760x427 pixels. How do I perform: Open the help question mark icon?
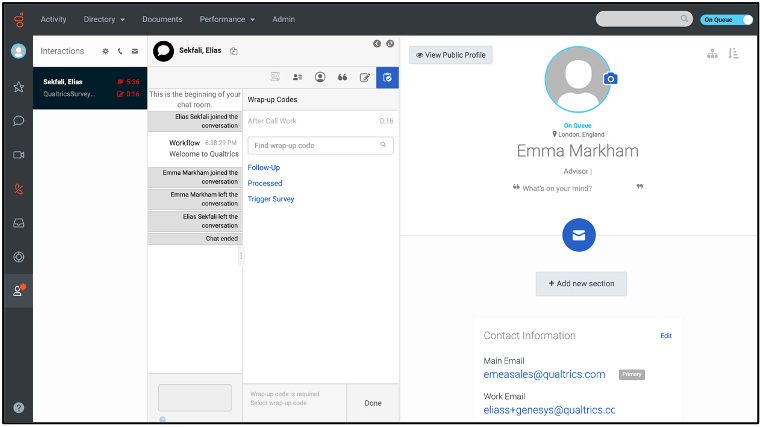tap(18, 408)
